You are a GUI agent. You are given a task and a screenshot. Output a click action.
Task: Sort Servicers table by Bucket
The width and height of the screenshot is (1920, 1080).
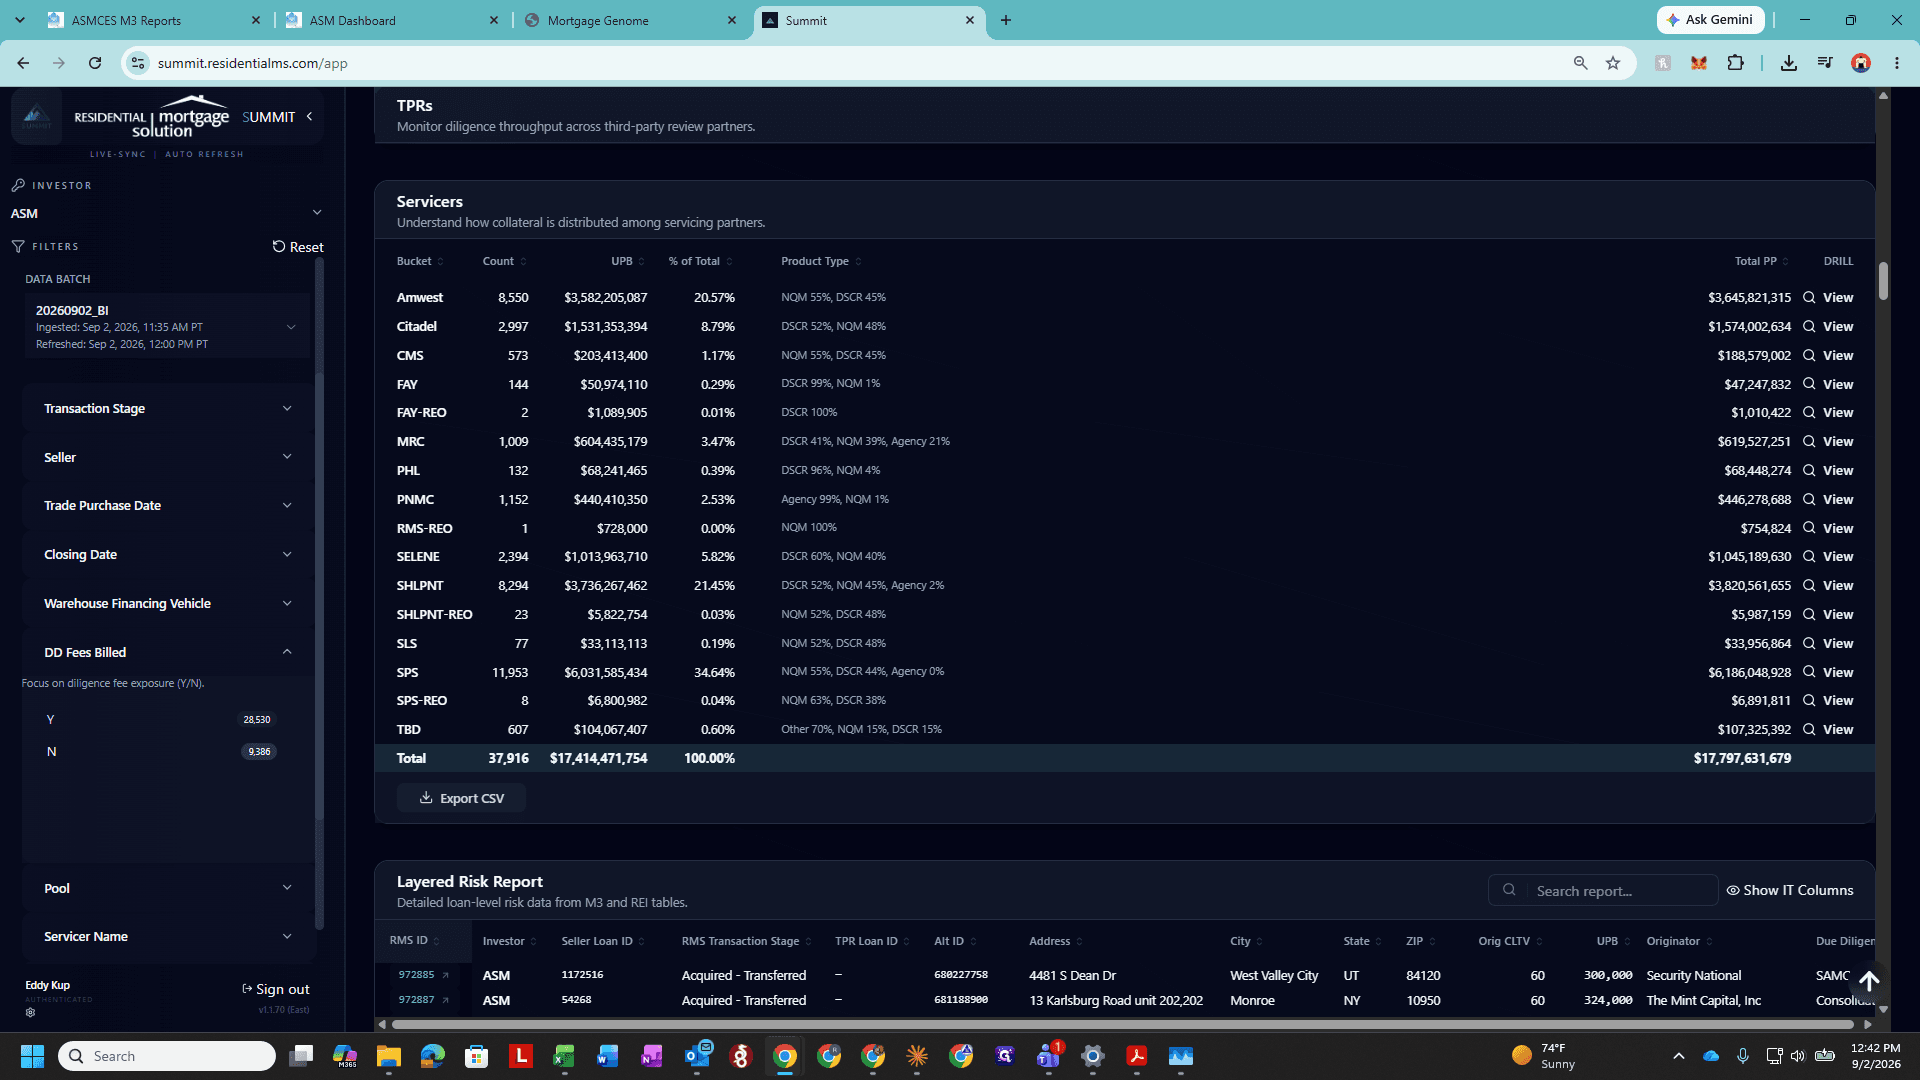(x=420, y=262)
